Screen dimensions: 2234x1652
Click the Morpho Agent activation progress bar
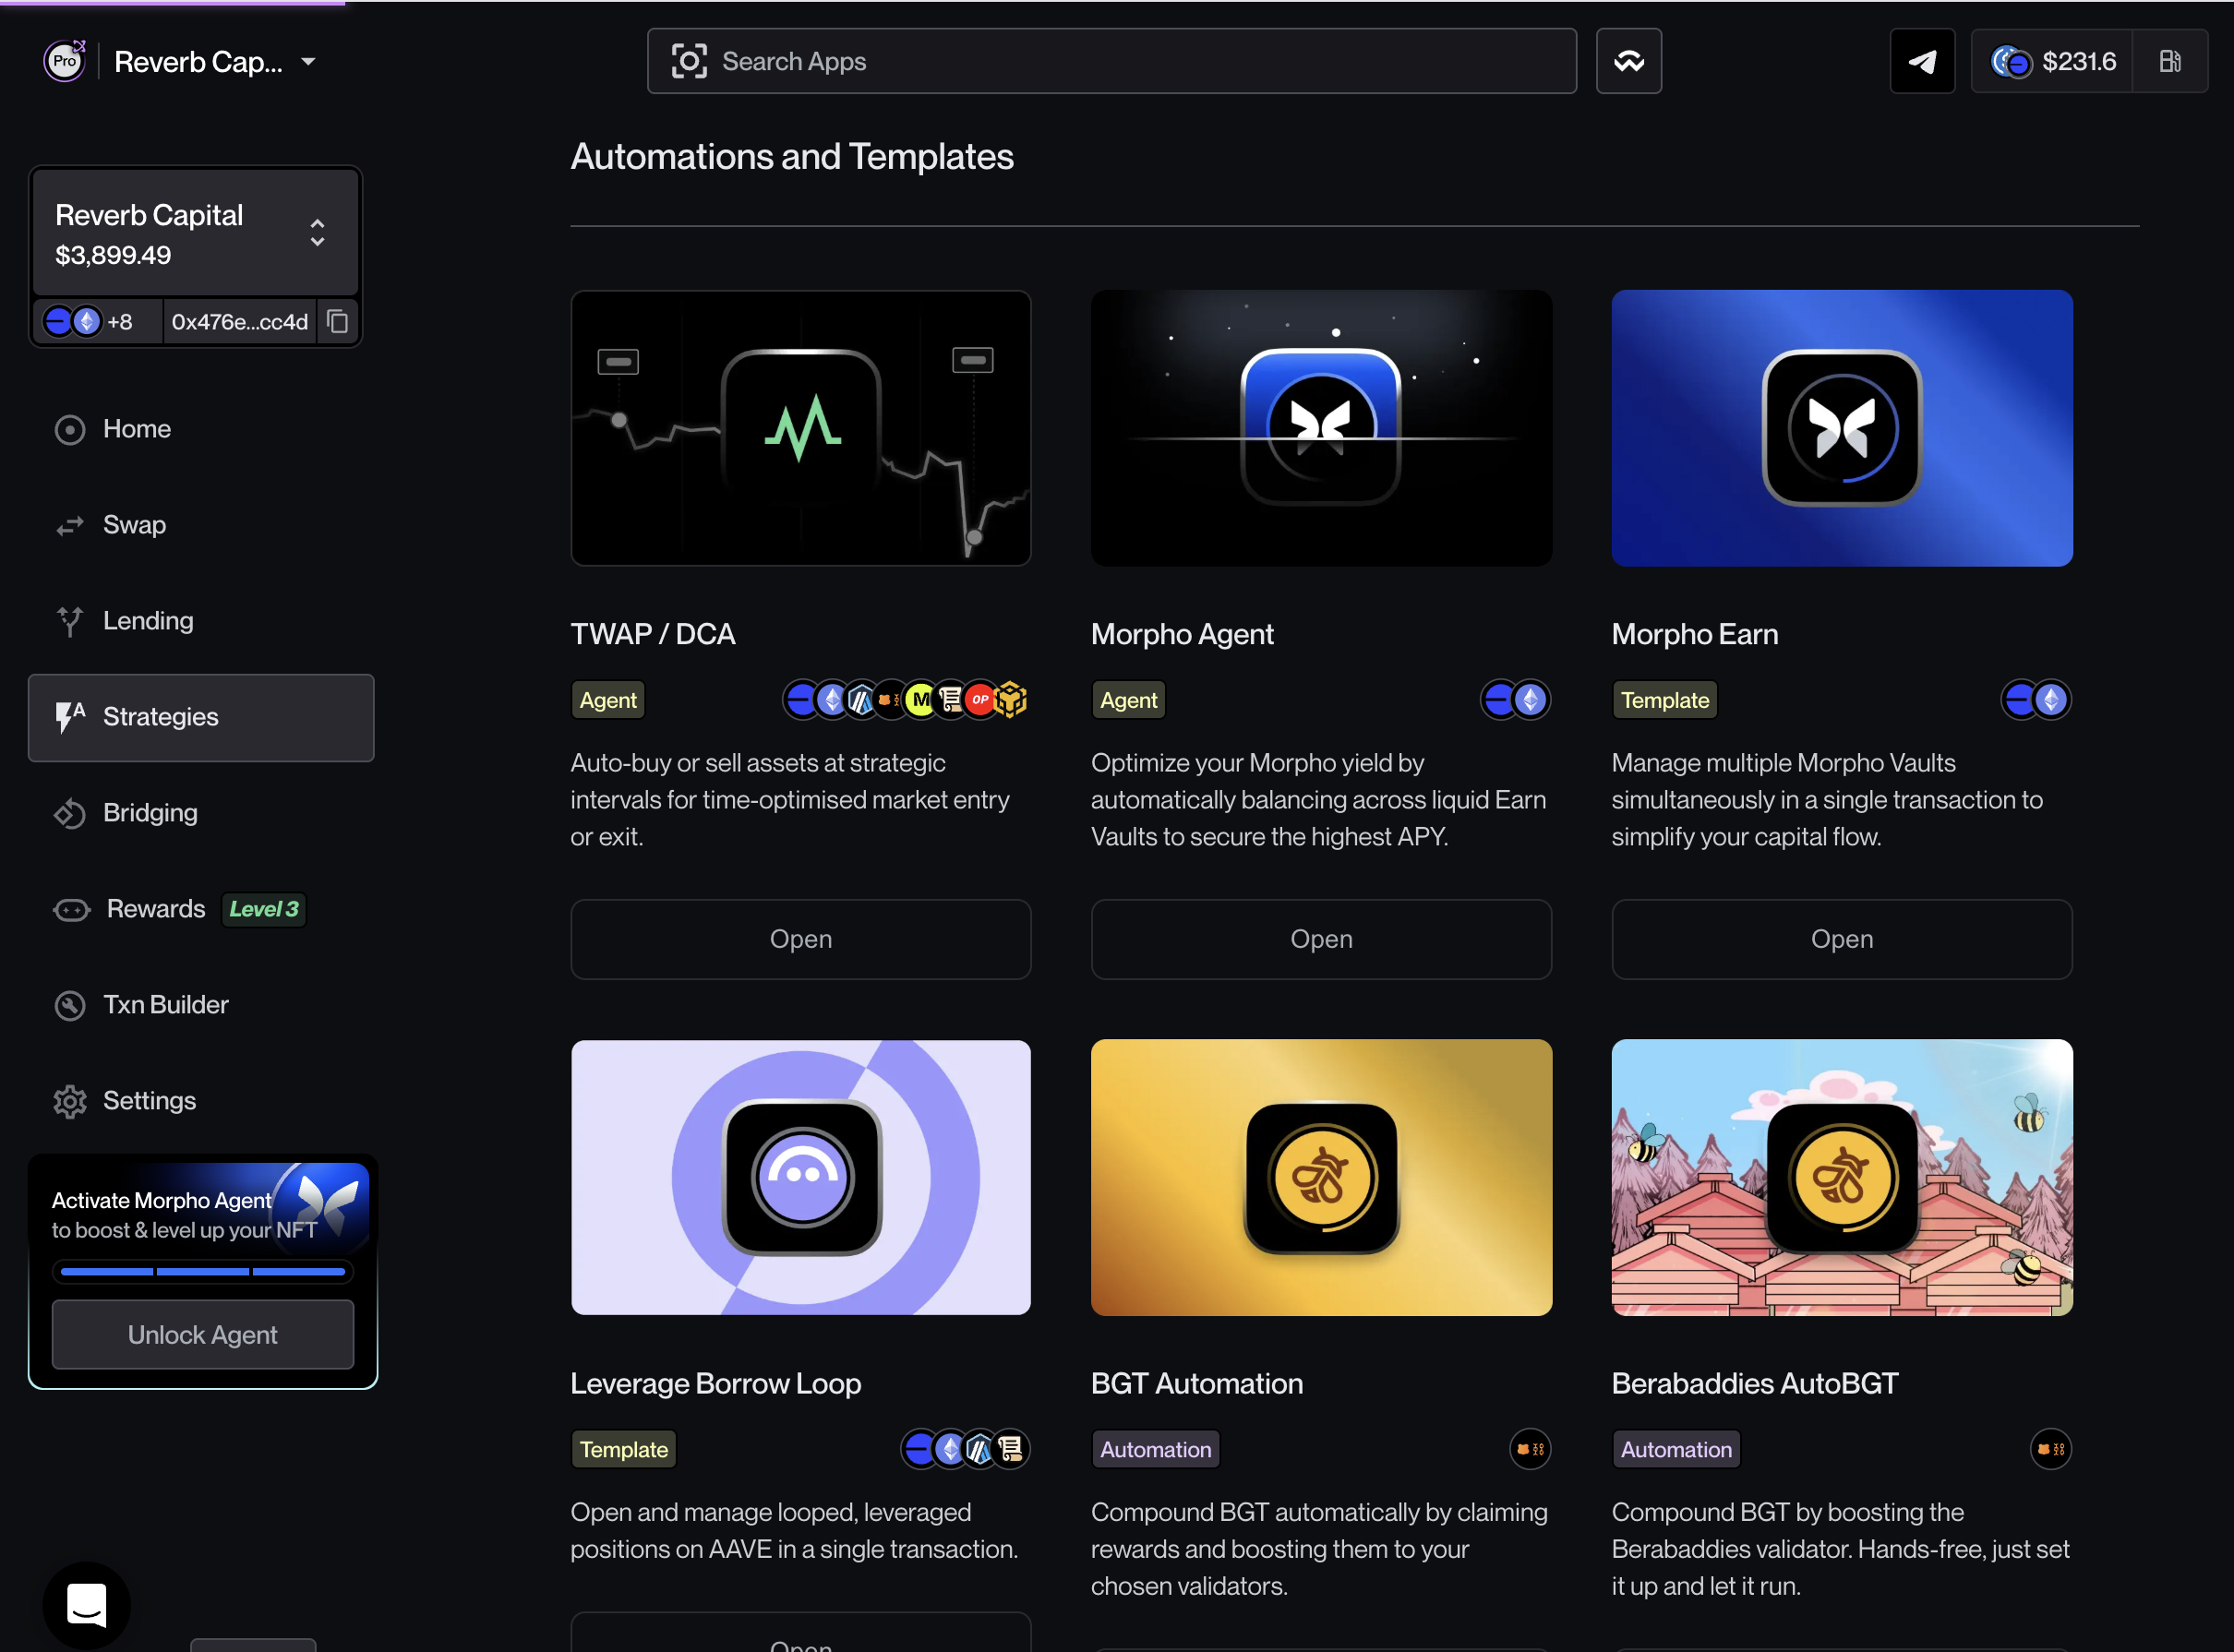203,1272
